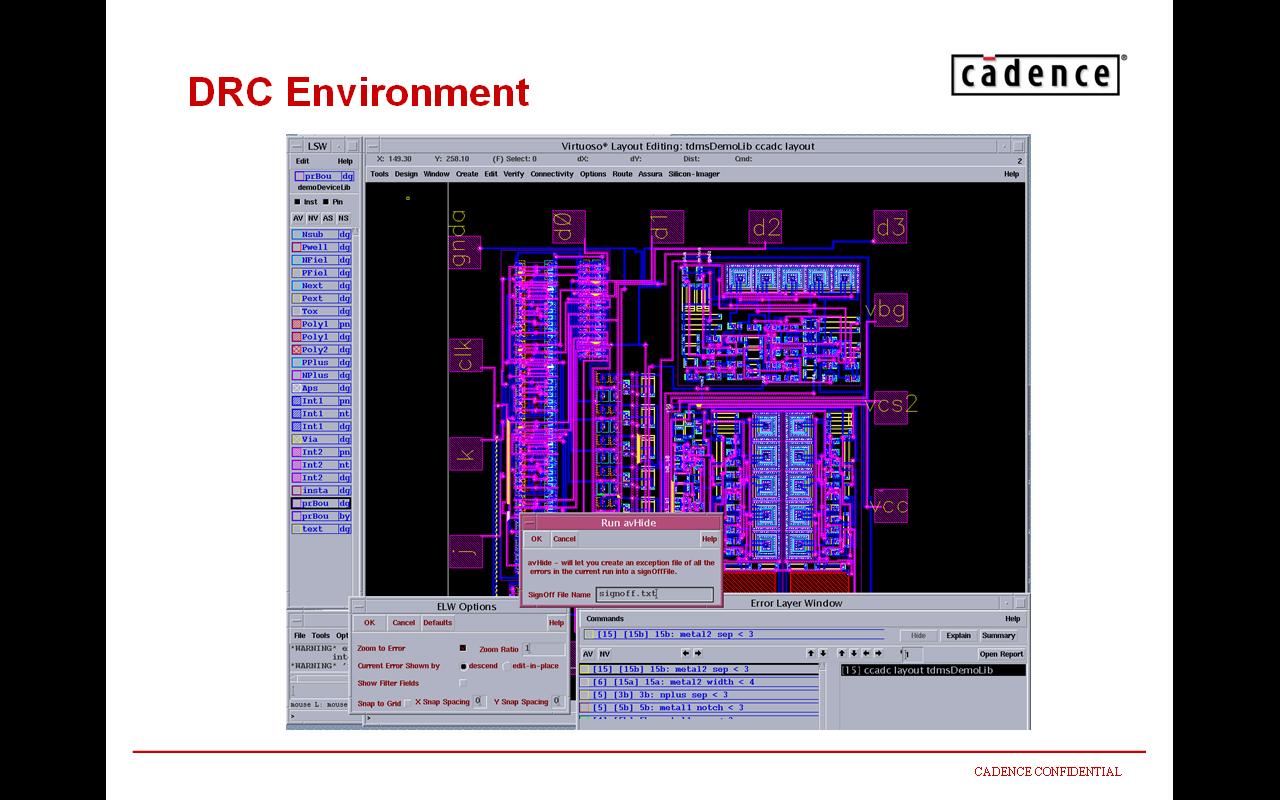Click the d3 pin label in the layout
This screenshot has width=1280, height=800.
890,228
